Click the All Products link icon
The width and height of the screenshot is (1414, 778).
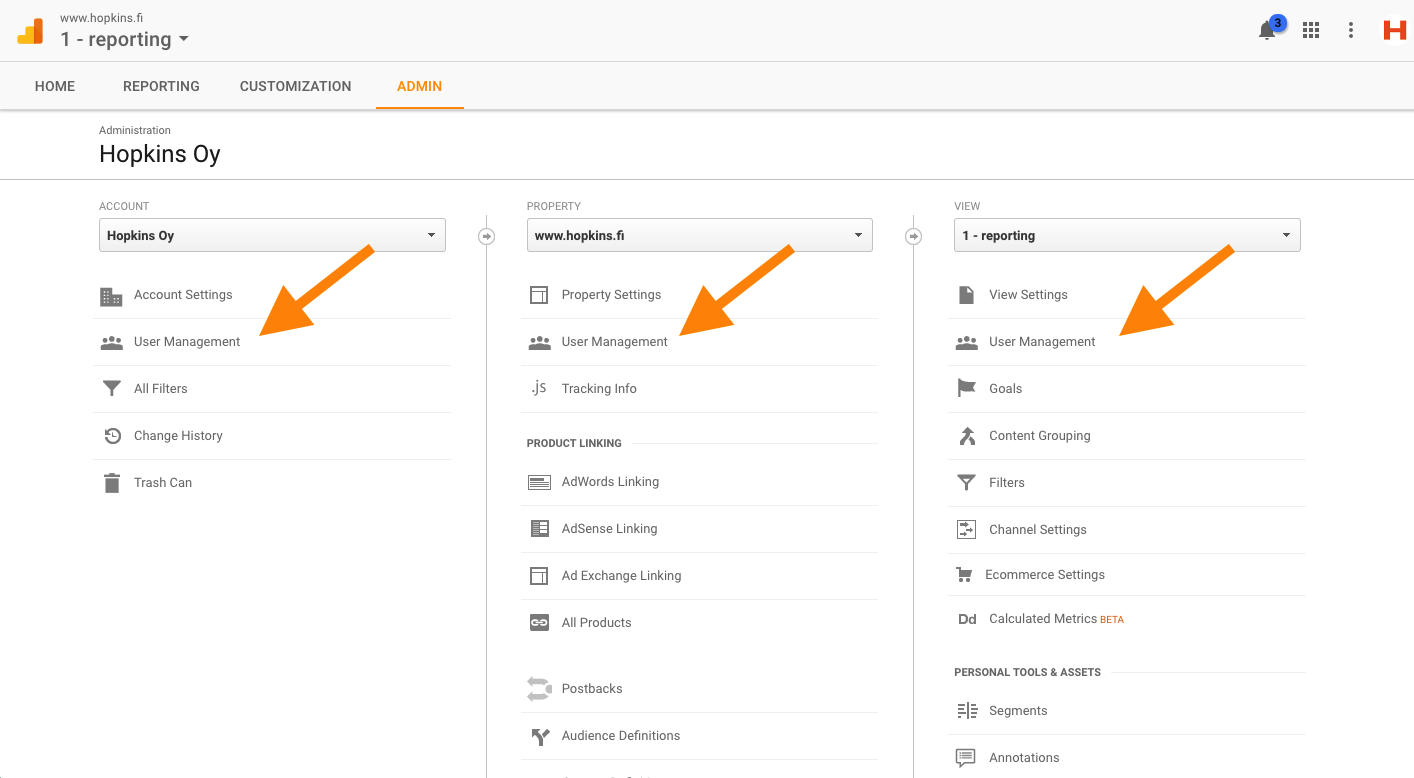539,623
